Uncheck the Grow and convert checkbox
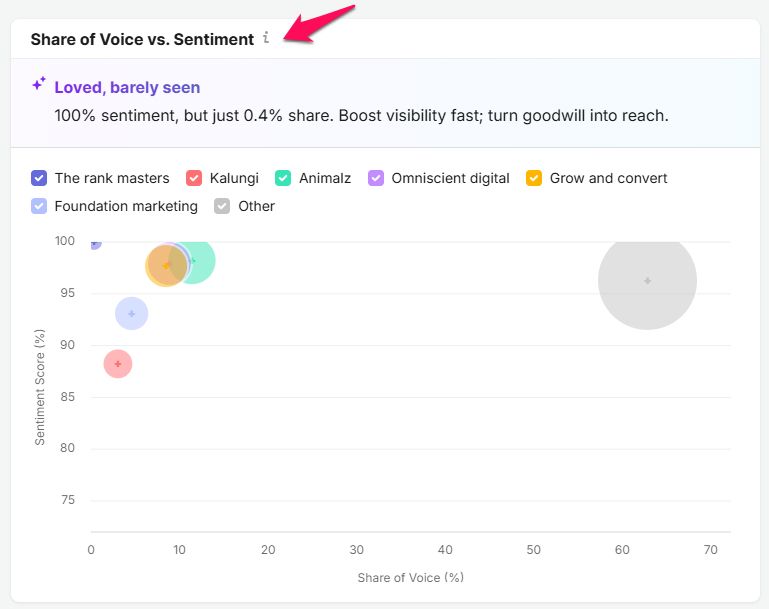 (534, 178)
